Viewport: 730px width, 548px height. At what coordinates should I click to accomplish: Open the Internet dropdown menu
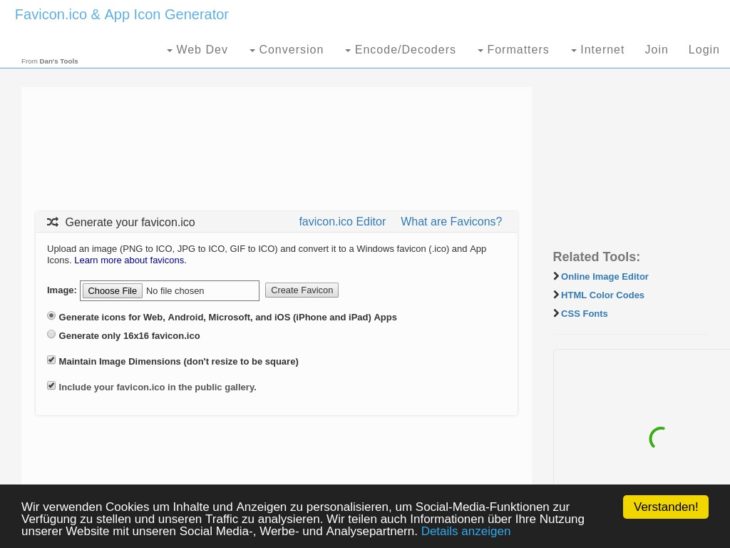coord(597,50)
